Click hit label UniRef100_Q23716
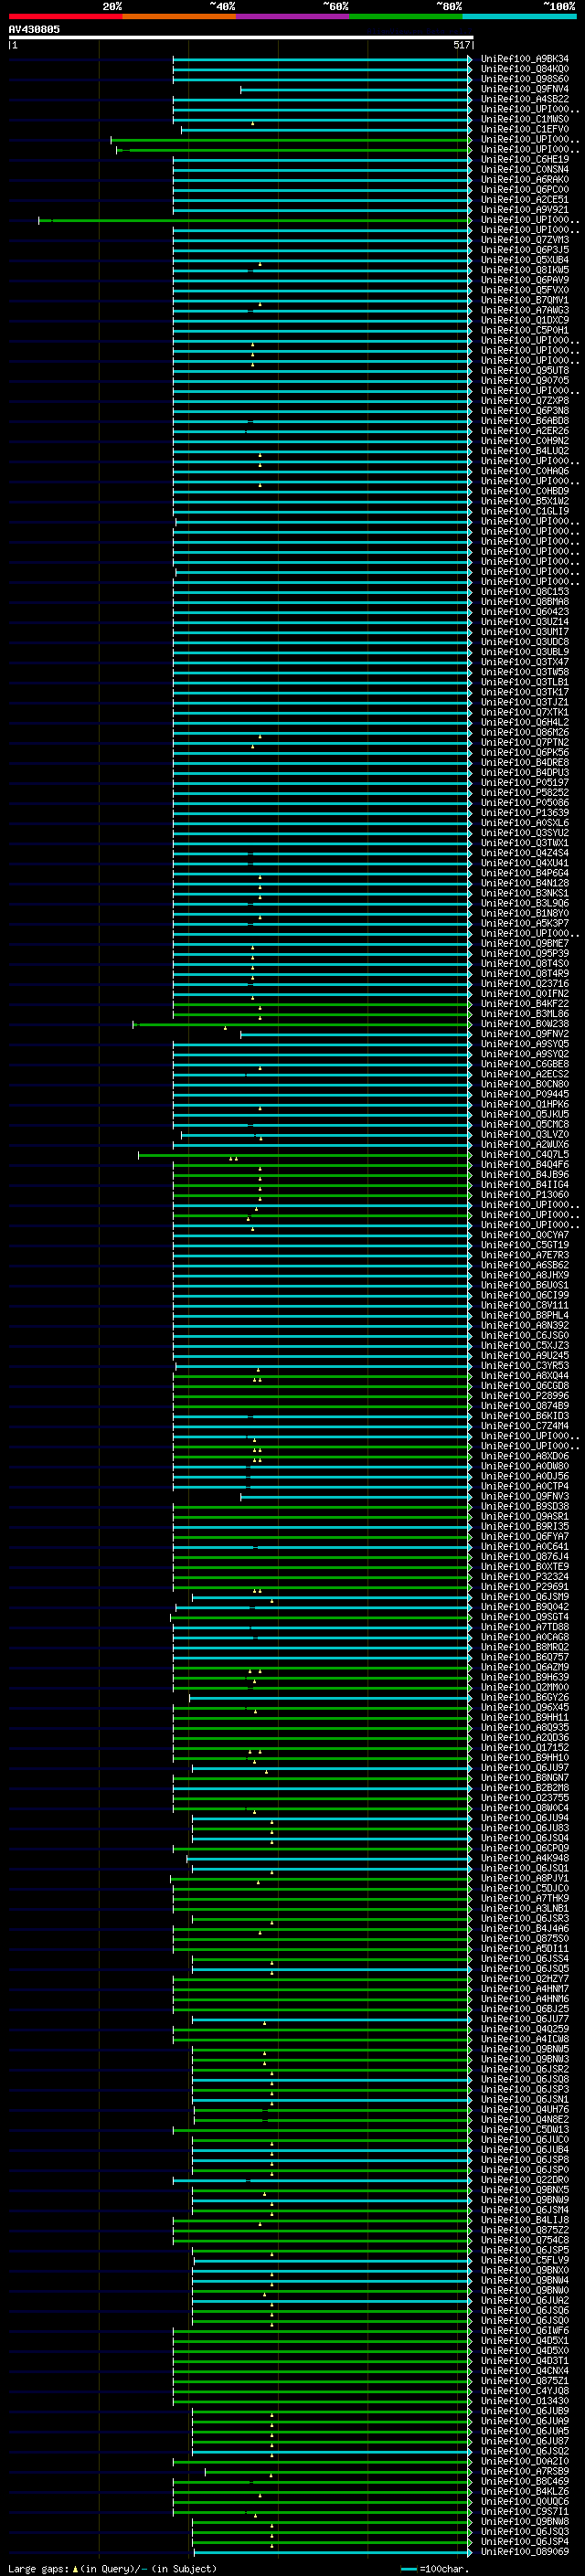 525,984
